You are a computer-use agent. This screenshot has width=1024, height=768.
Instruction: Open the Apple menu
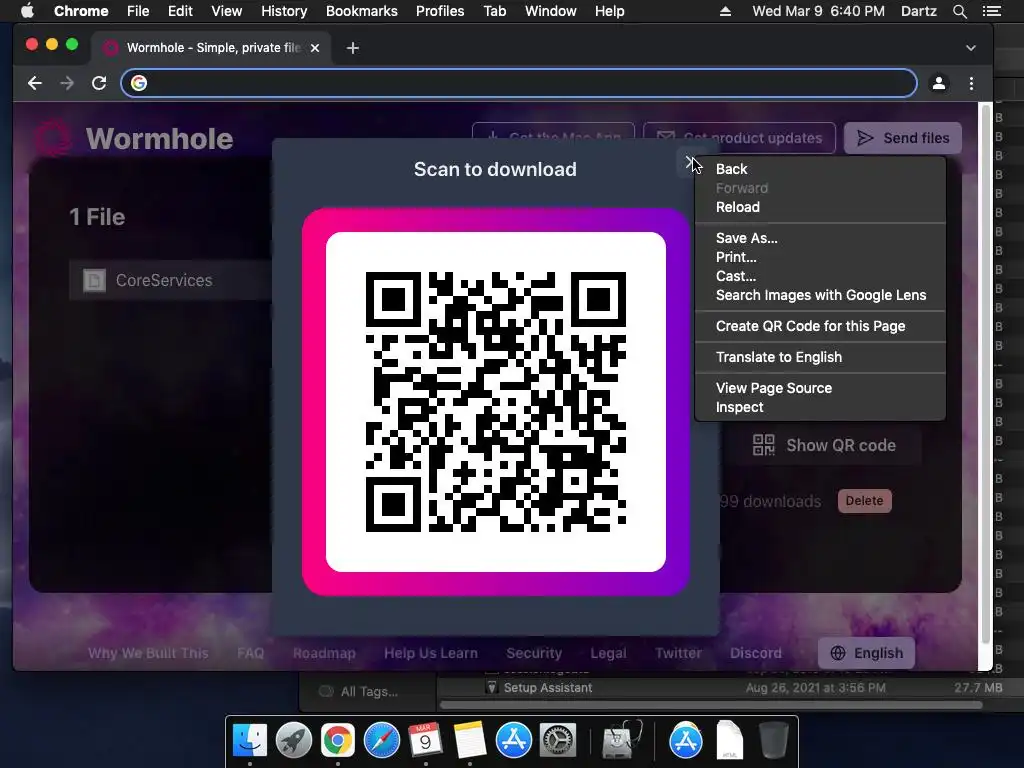coord(27,11)
